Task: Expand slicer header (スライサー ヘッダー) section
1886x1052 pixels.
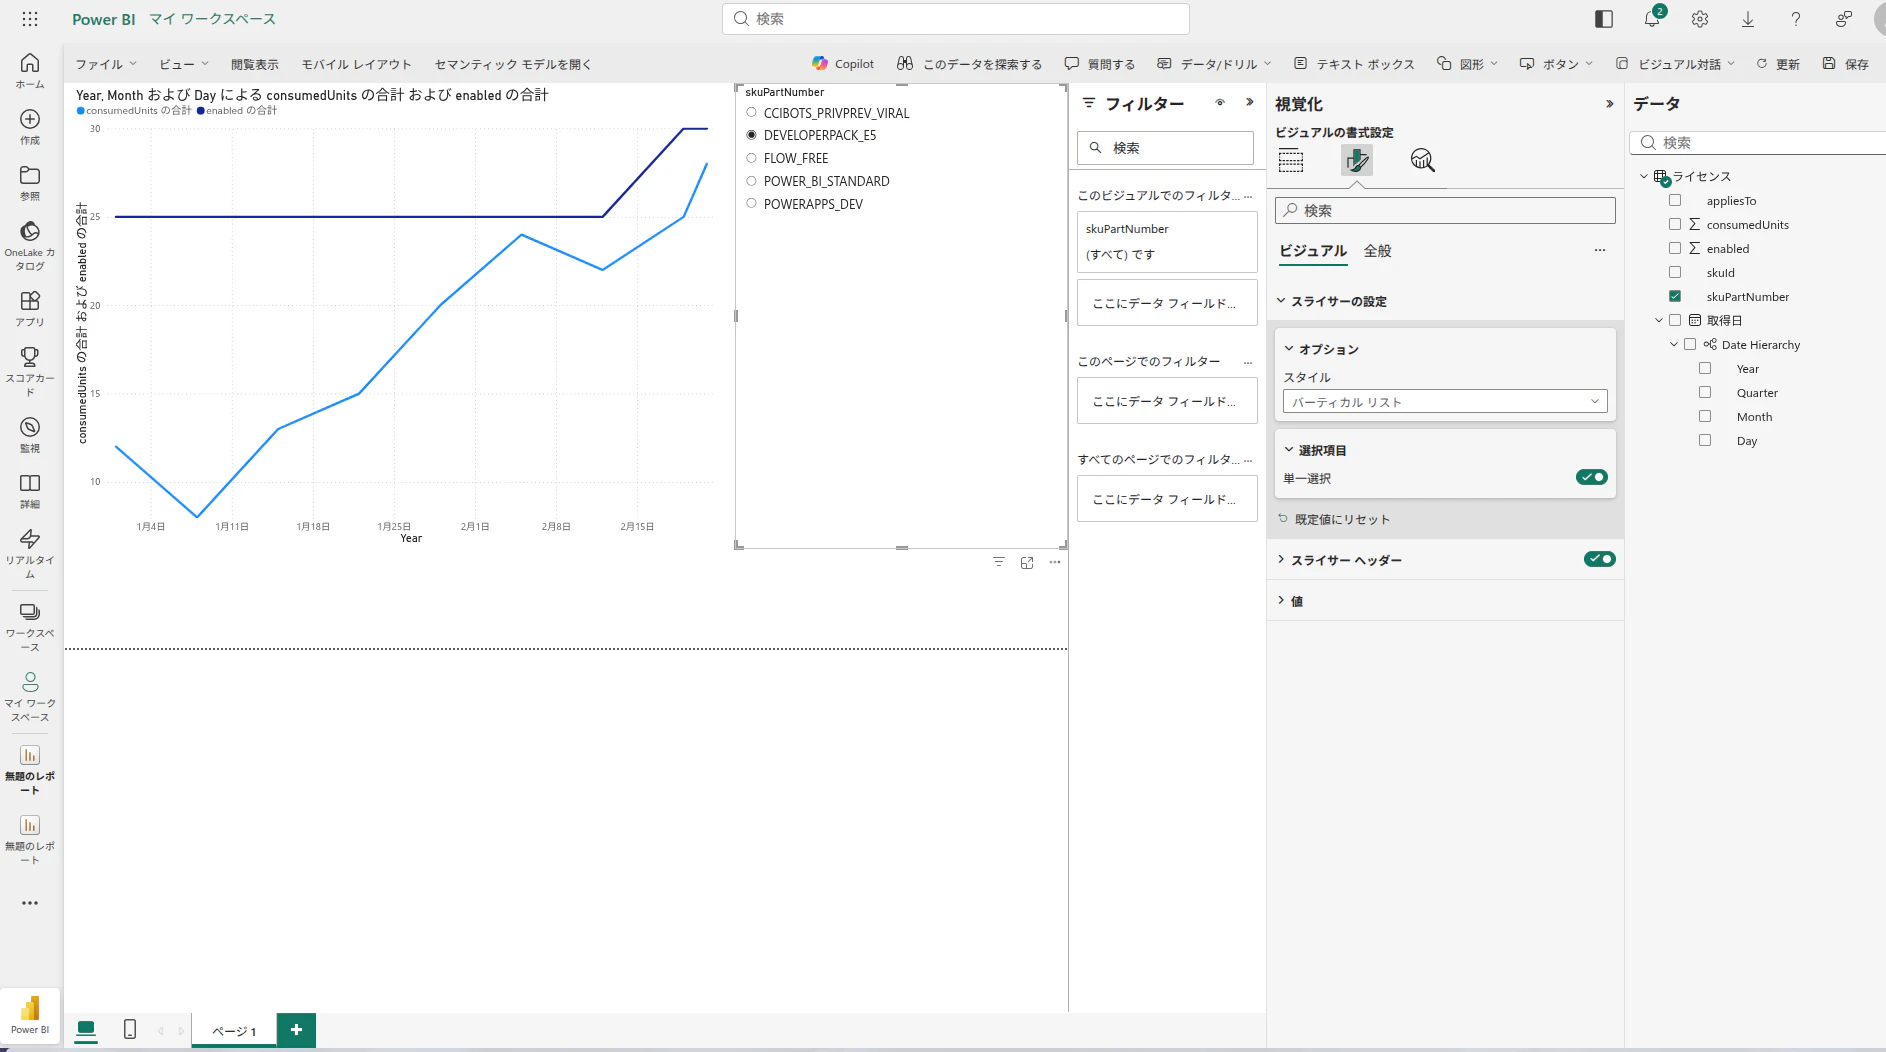Action: coord(1282,559)
